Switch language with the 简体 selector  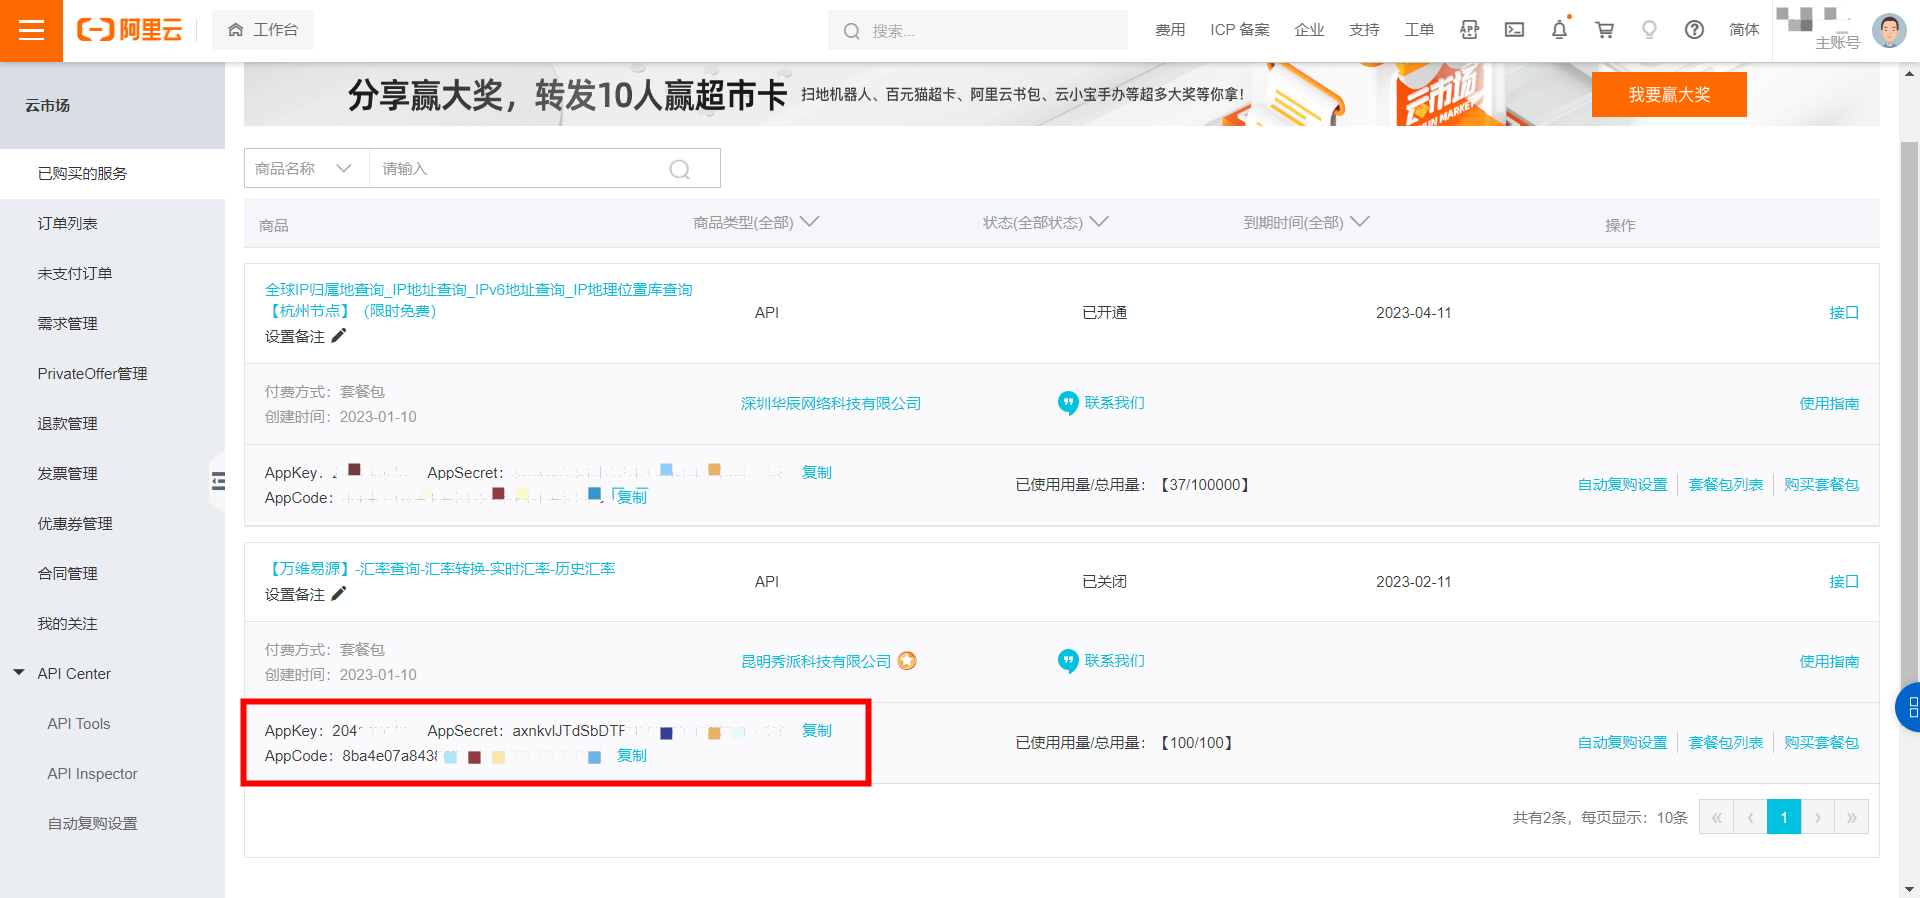coord(1744,30)
